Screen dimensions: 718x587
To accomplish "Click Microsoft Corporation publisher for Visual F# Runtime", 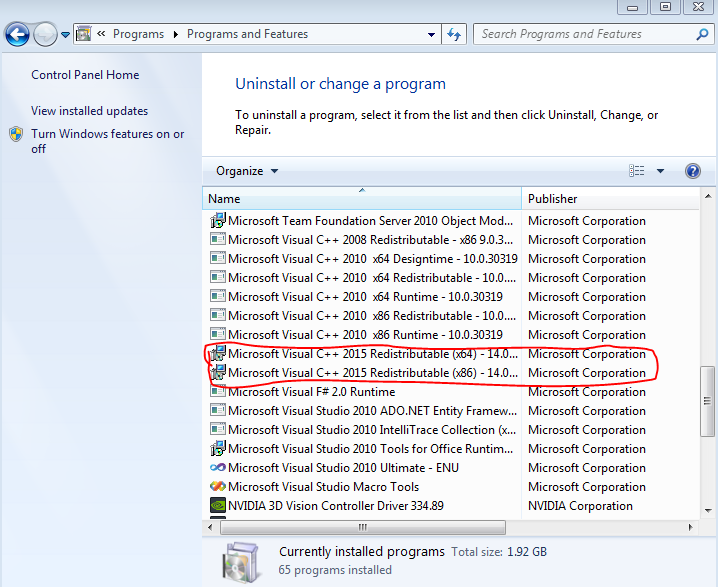I will [x=587, y=392].
